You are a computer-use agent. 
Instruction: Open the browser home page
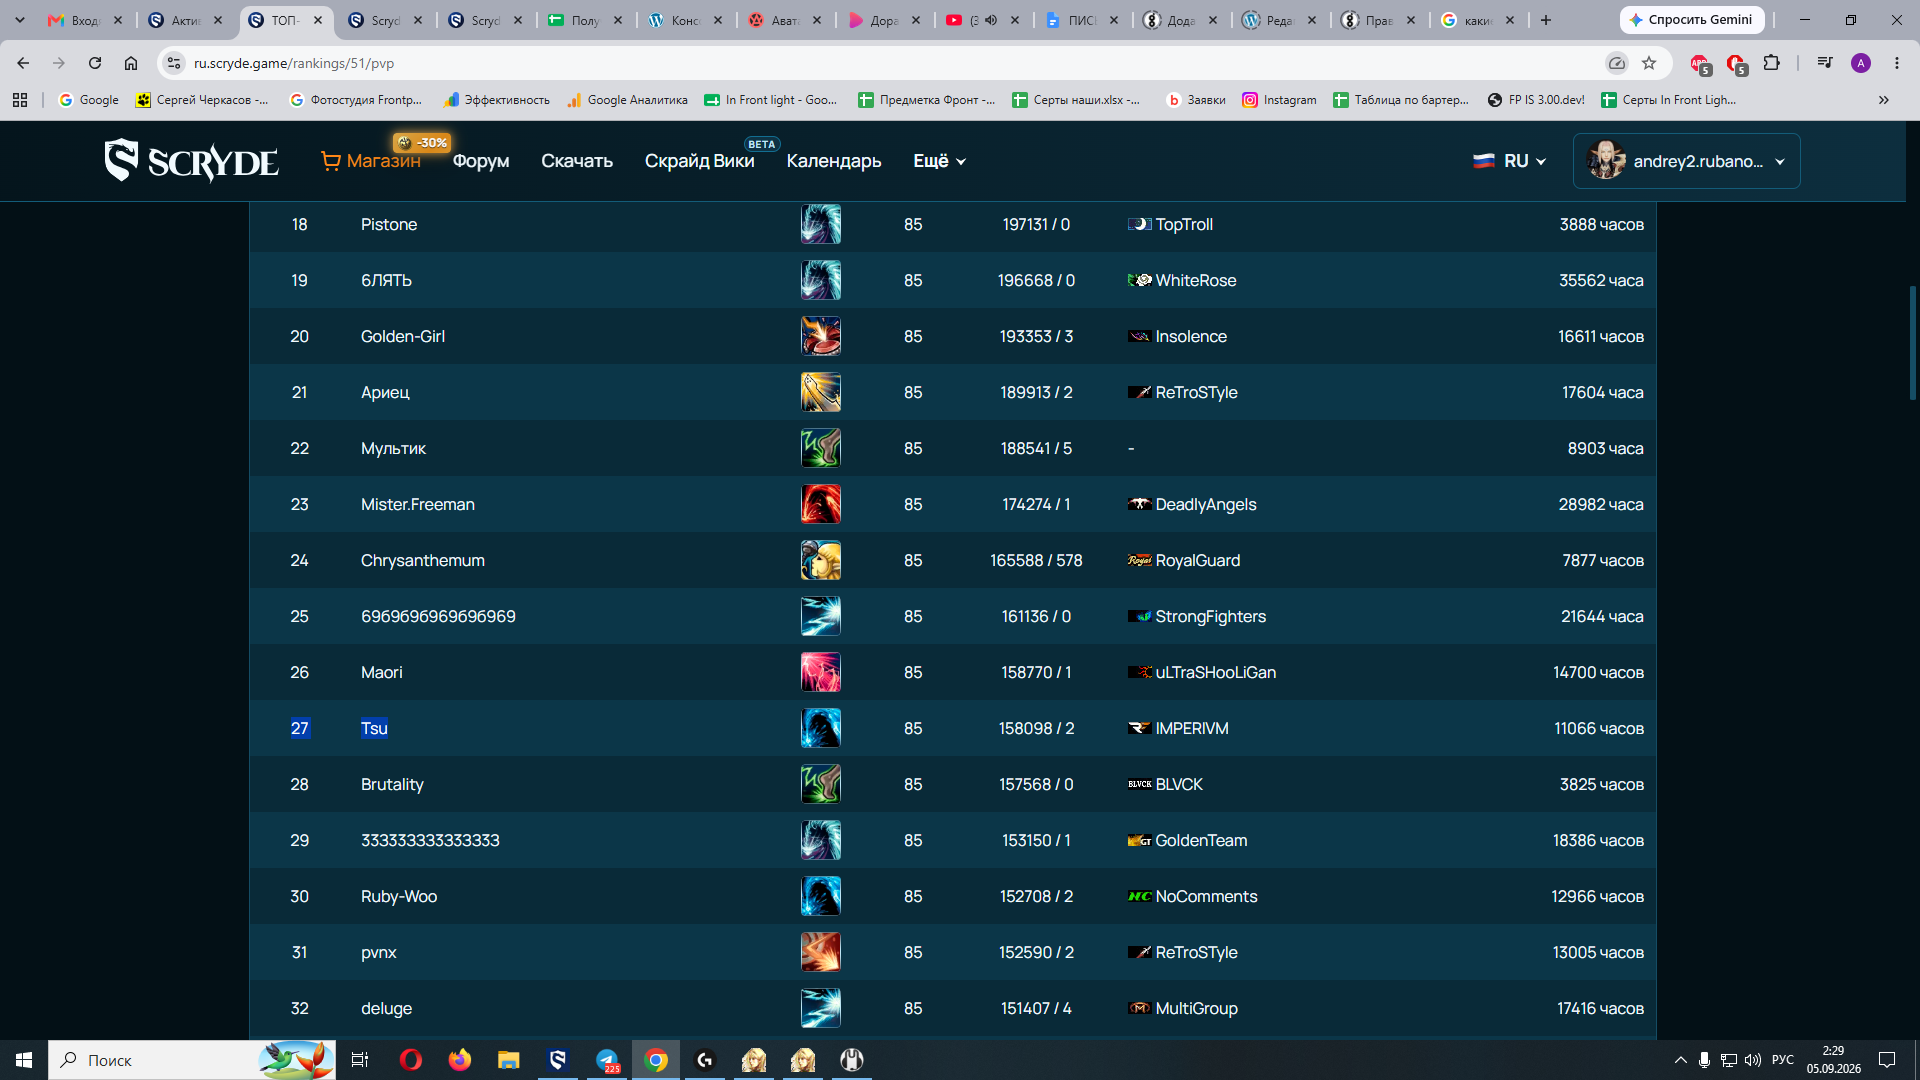click(131, 63)
